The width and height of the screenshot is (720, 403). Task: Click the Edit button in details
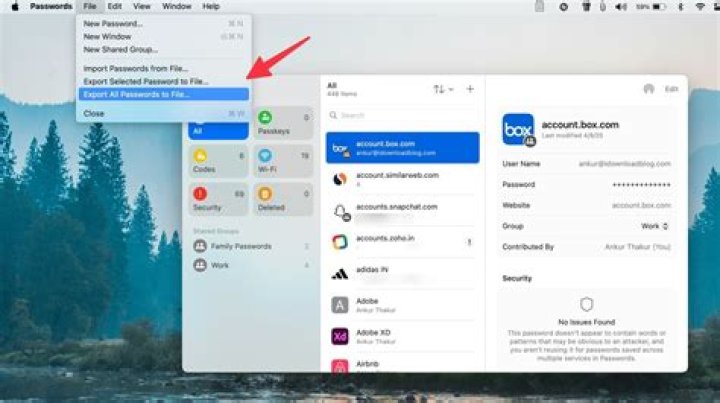(x=671, y=89)
